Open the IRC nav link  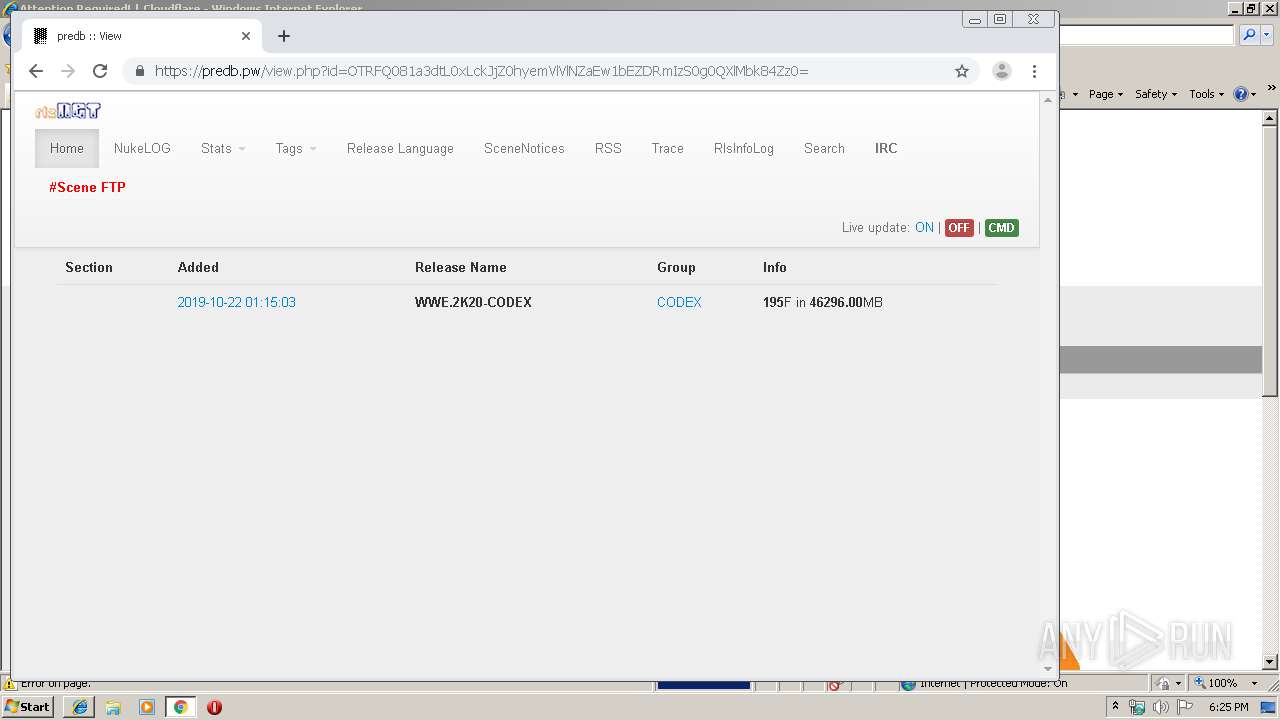point(886,148)
